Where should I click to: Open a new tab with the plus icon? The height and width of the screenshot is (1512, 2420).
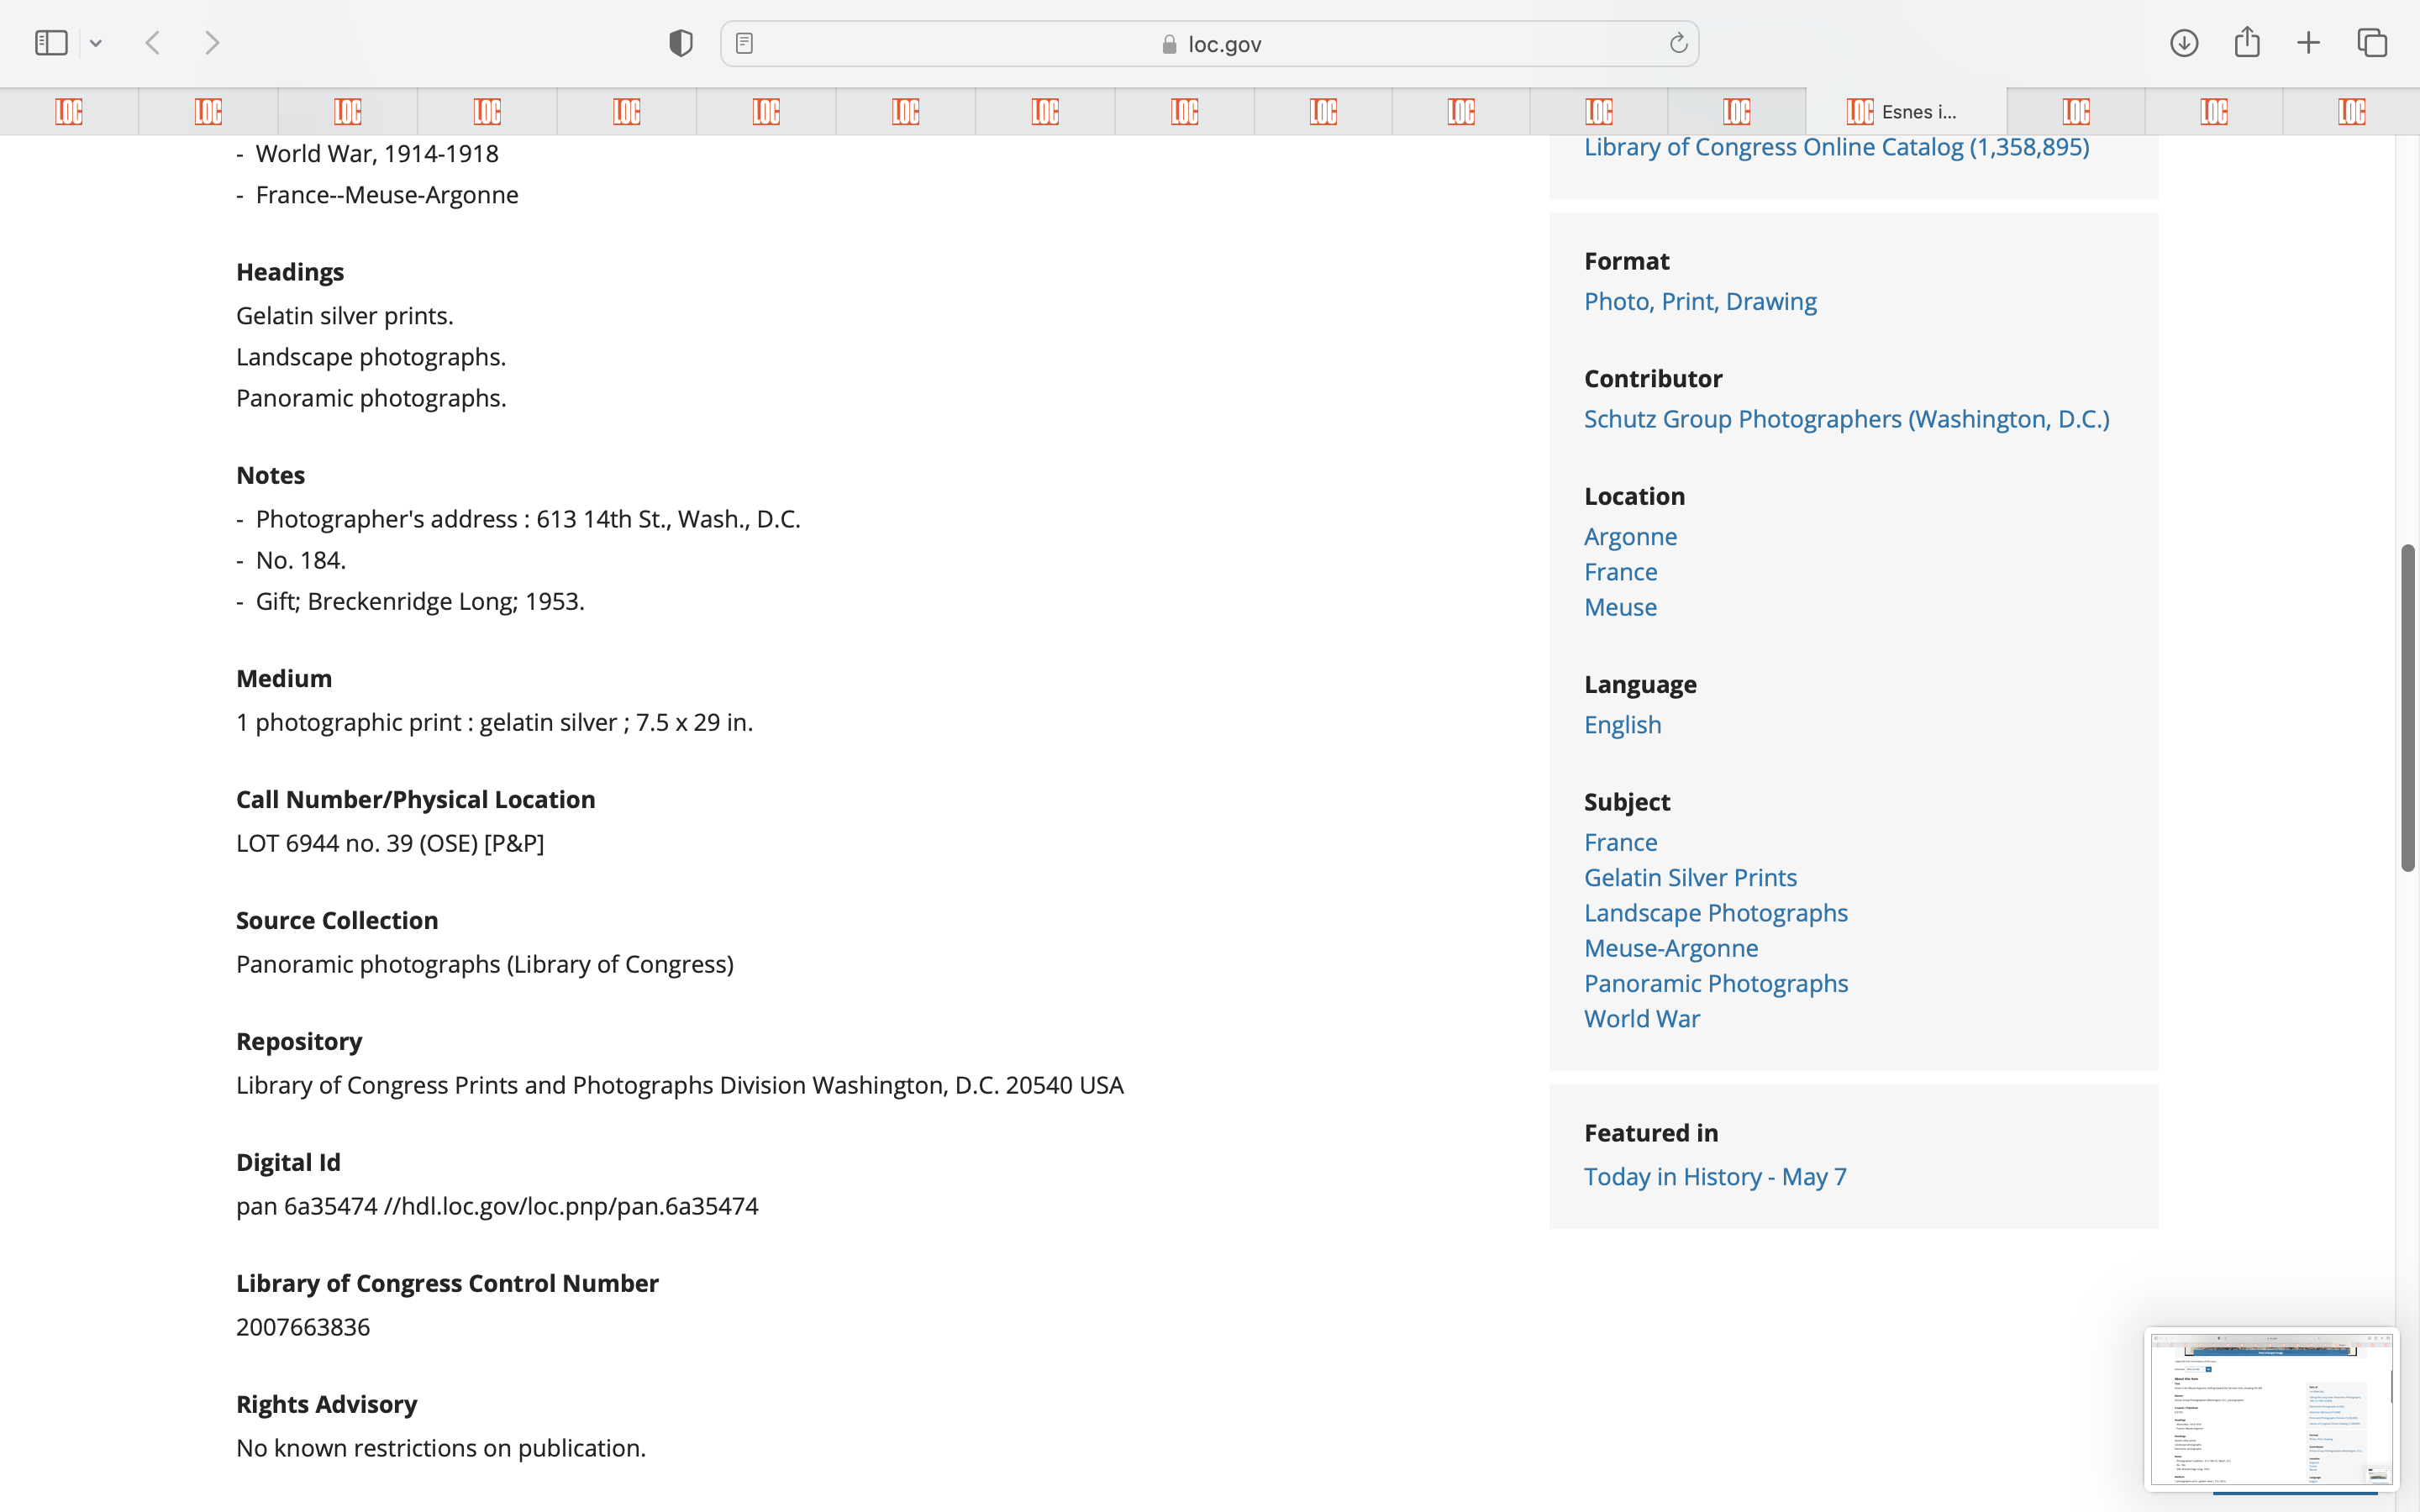click(2308, 43)
